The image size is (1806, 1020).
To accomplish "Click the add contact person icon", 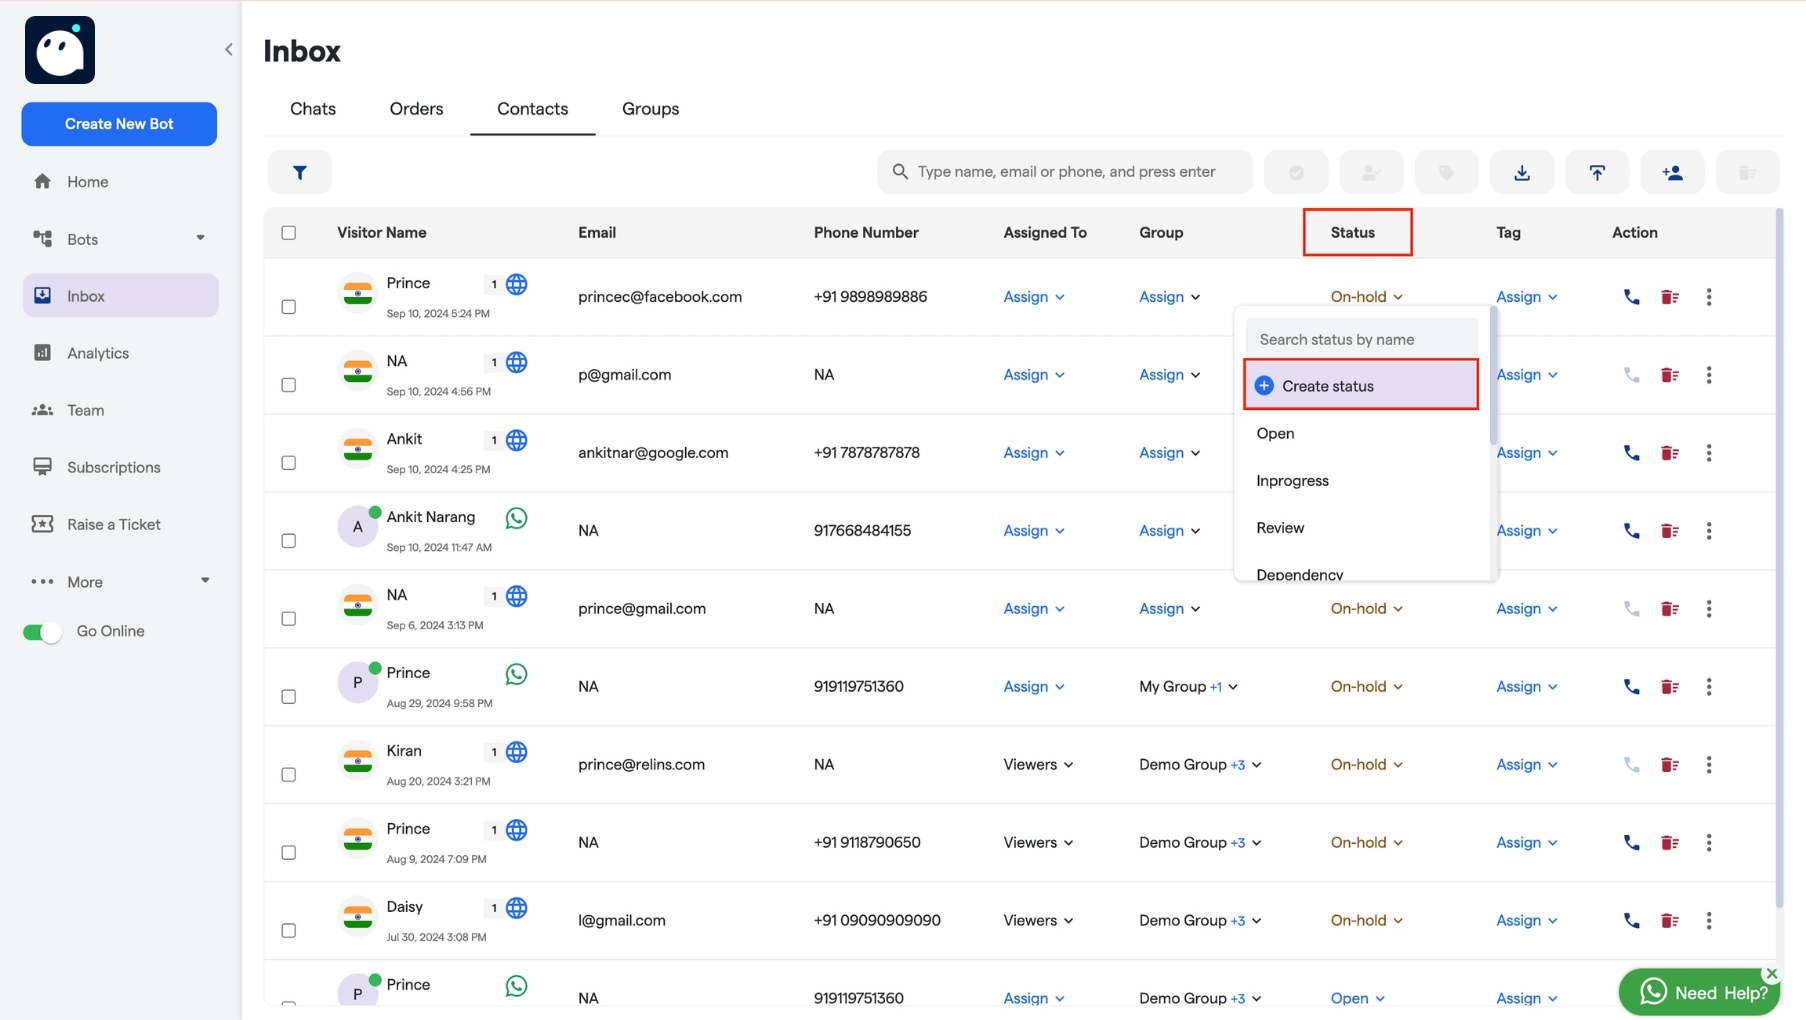I will pyautogui.click(x=1672, y=172).
